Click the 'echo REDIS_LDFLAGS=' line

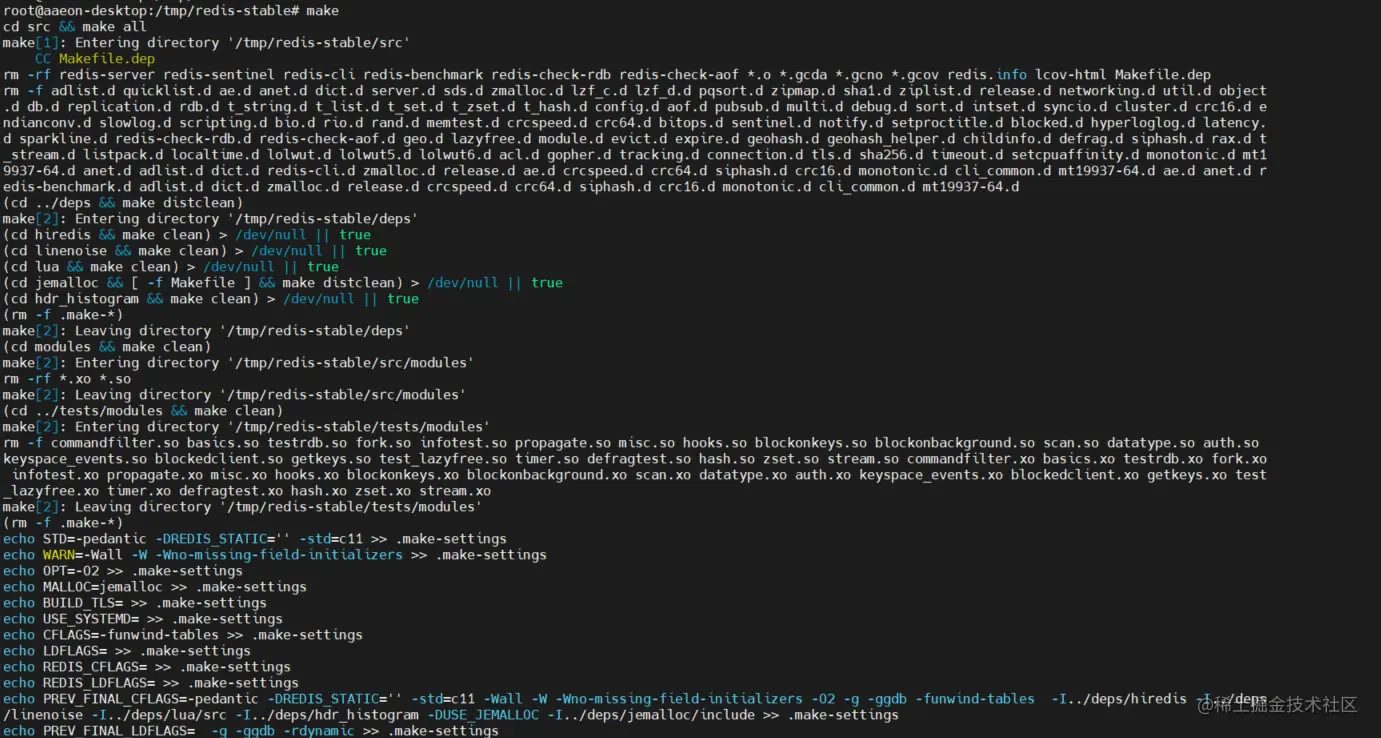[150, 683]
